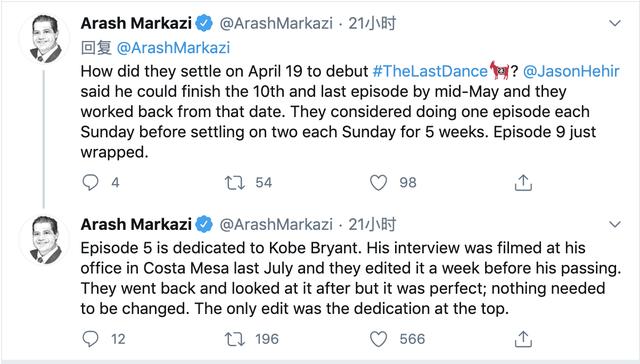Open Arash Markazi's avatar on second tweet
This screenshot has width=640, height=364.
(x=44, y=240)
